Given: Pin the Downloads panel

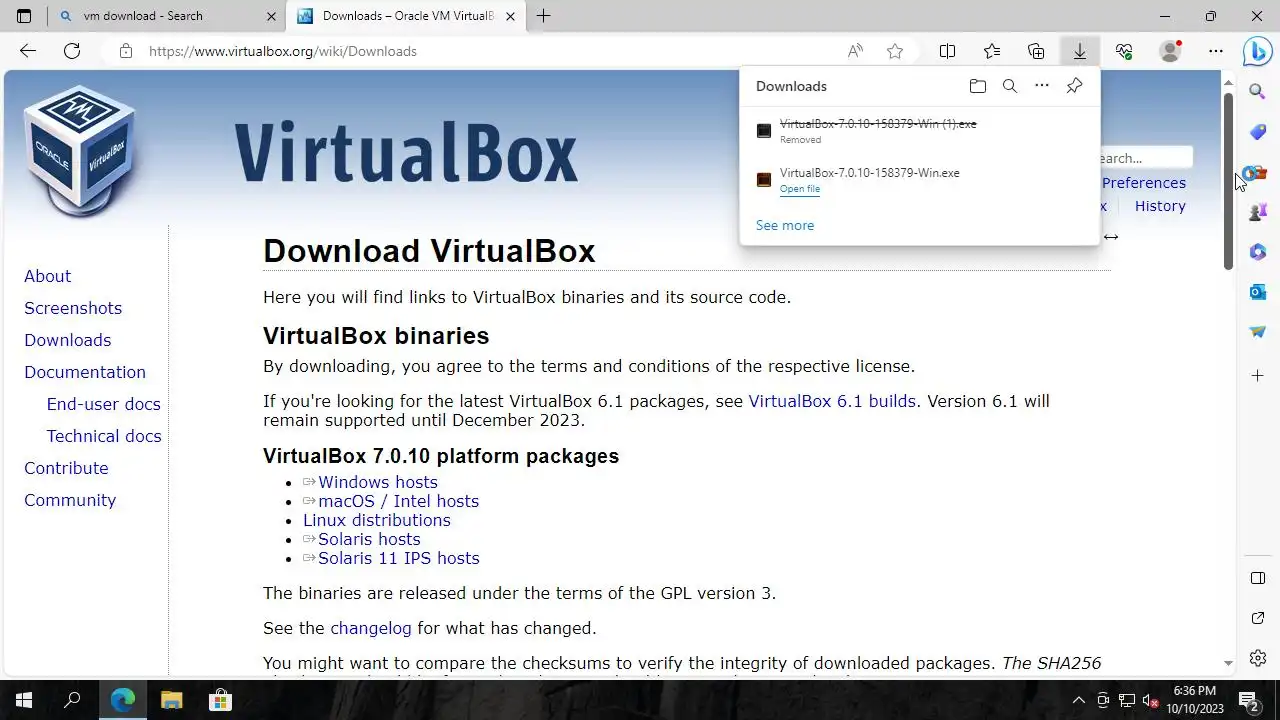Looking at the screenshot, I should [1074, 86].
